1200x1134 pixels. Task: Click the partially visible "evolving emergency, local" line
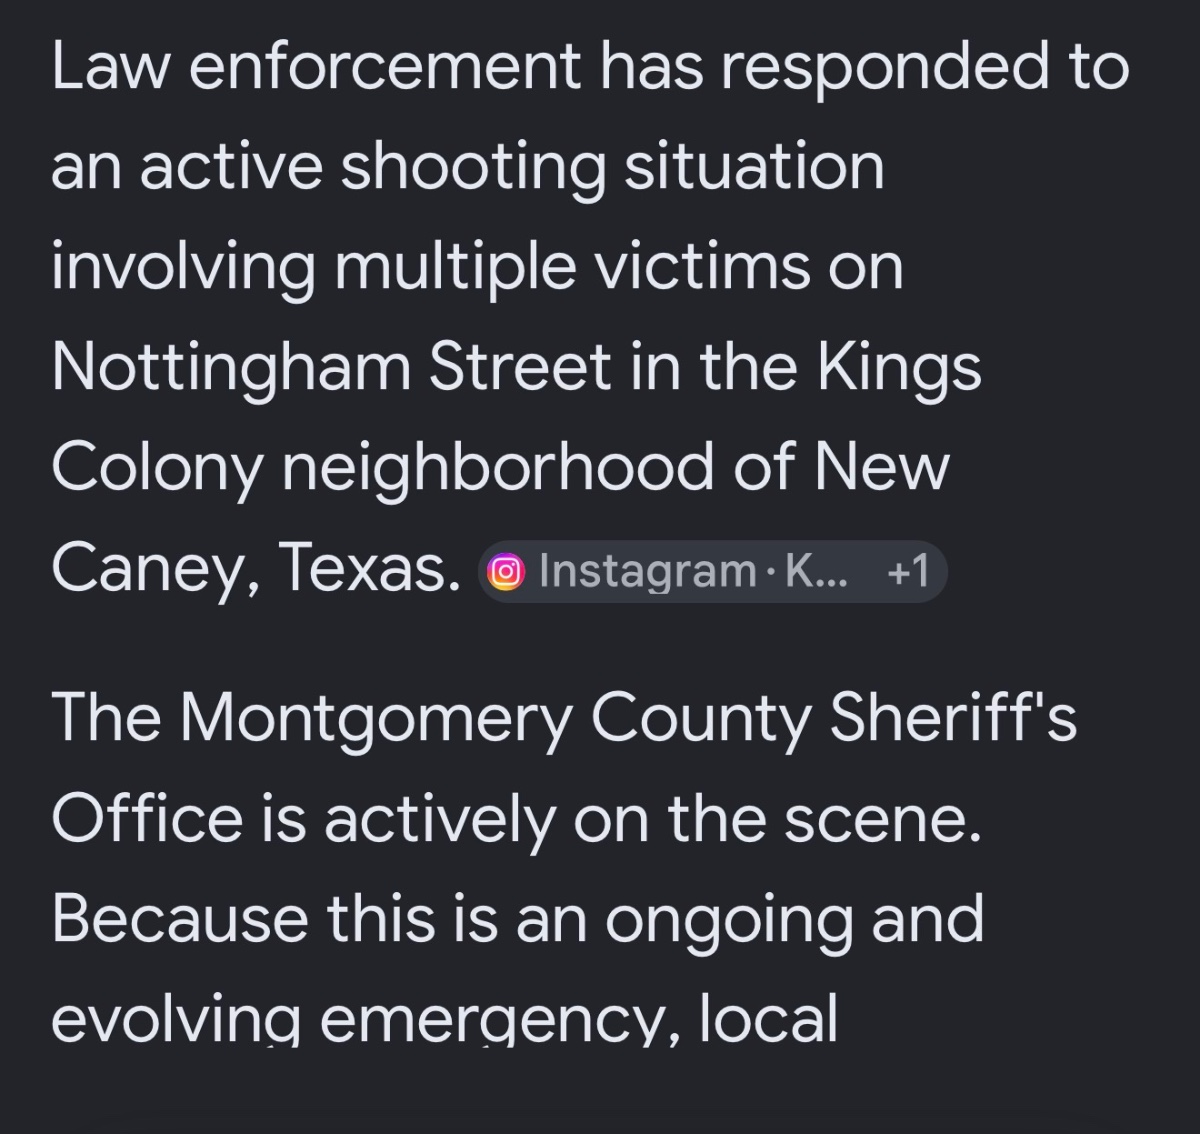point(444,1020)
